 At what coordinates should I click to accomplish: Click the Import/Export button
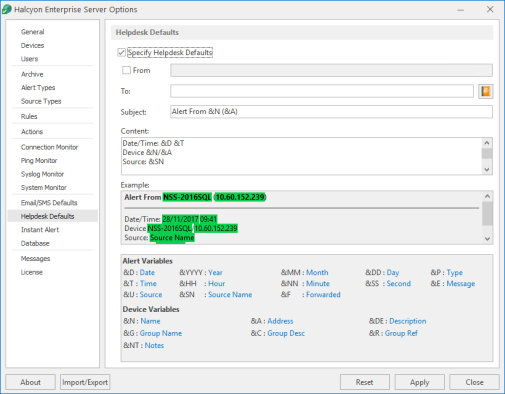pyautogui.click(x=85, y=382)
